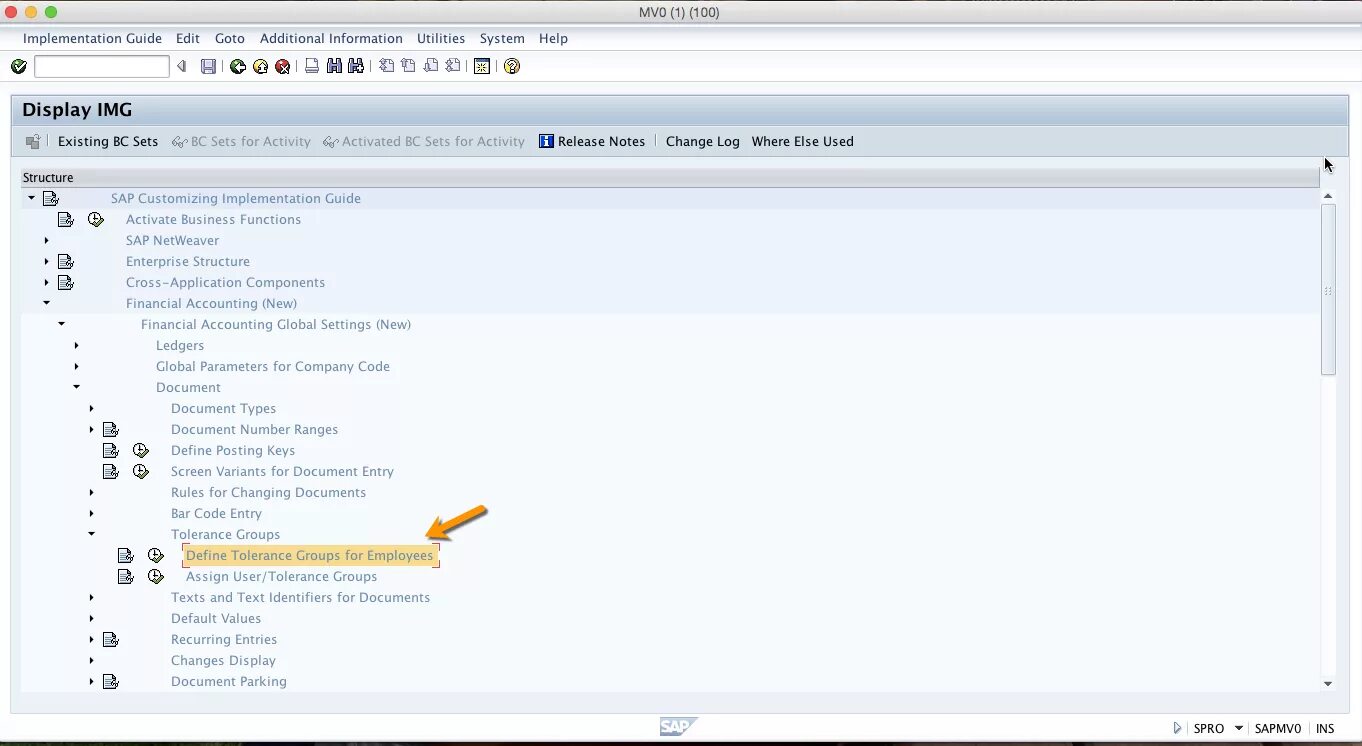1362x746 pixels.
Task: Execute clock icon for Define Tolerance Groups for Employees
Action: pyautogui.click(x=156, y=556)
